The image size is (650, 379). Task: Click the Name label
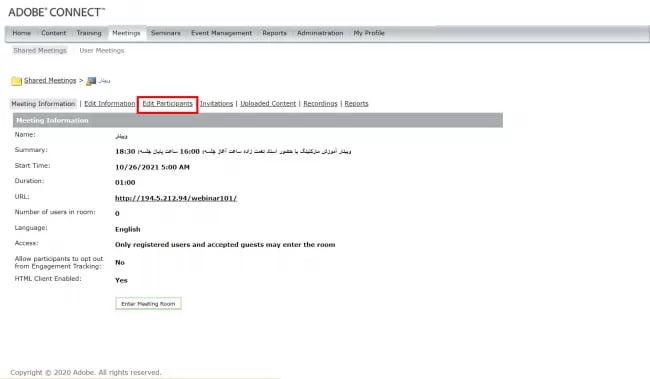click(x=25, y=135)
